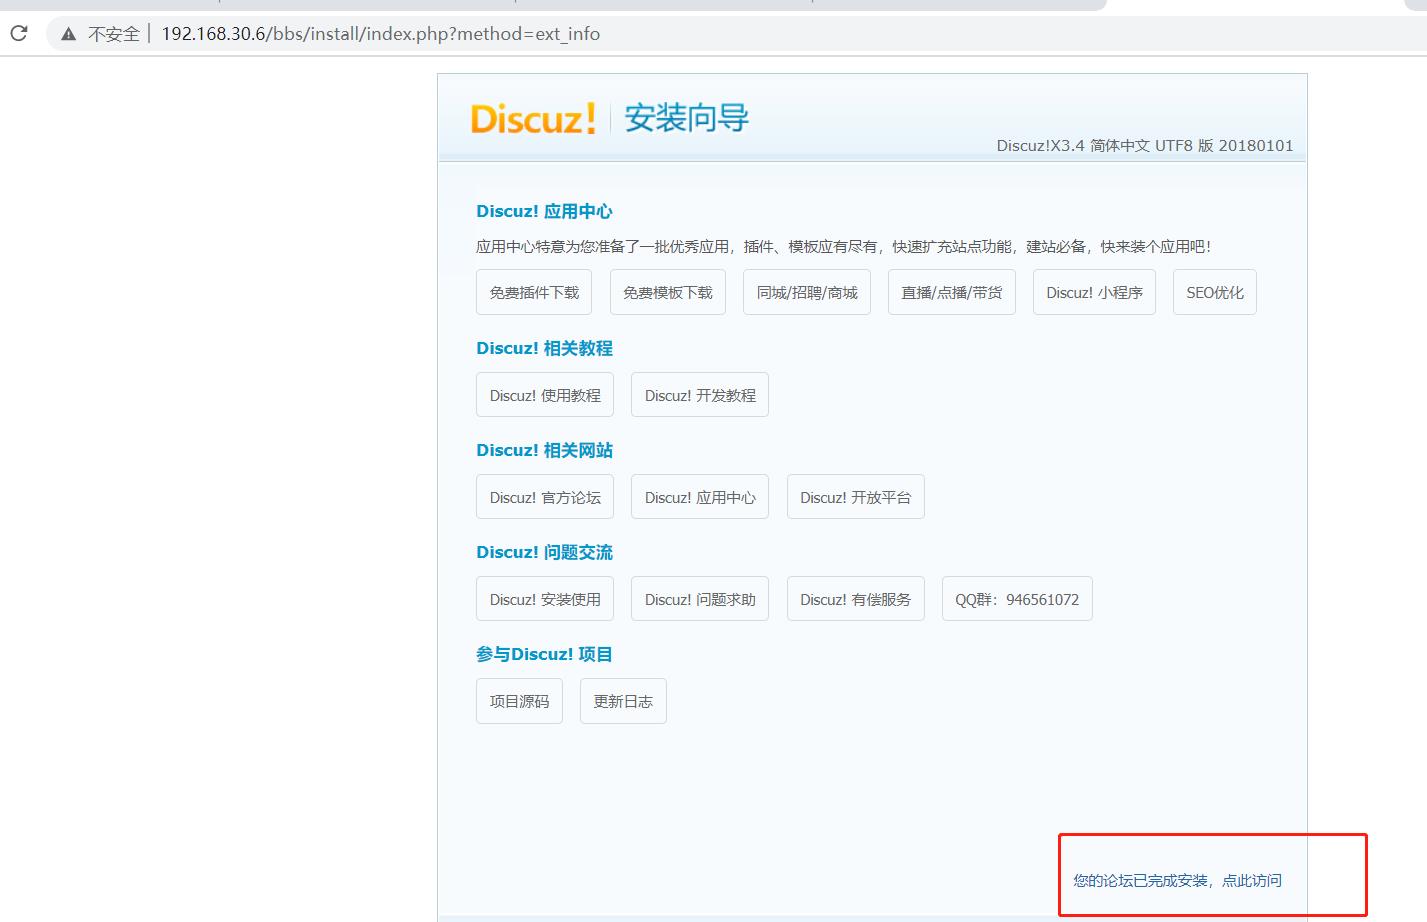Viewport: 1427px width, 922px height.
Task: Click the Discuz! logo
Action: tap(533, 118)
